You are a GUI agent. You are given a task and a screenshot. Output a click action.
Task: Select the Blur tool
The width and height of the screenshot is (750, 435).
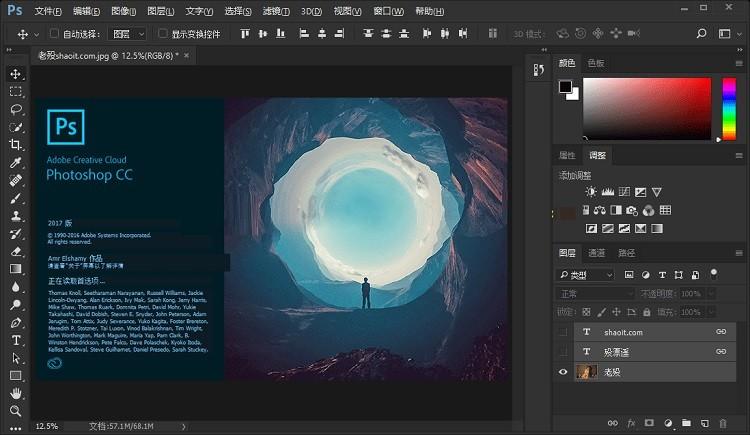tap(15, 287)
